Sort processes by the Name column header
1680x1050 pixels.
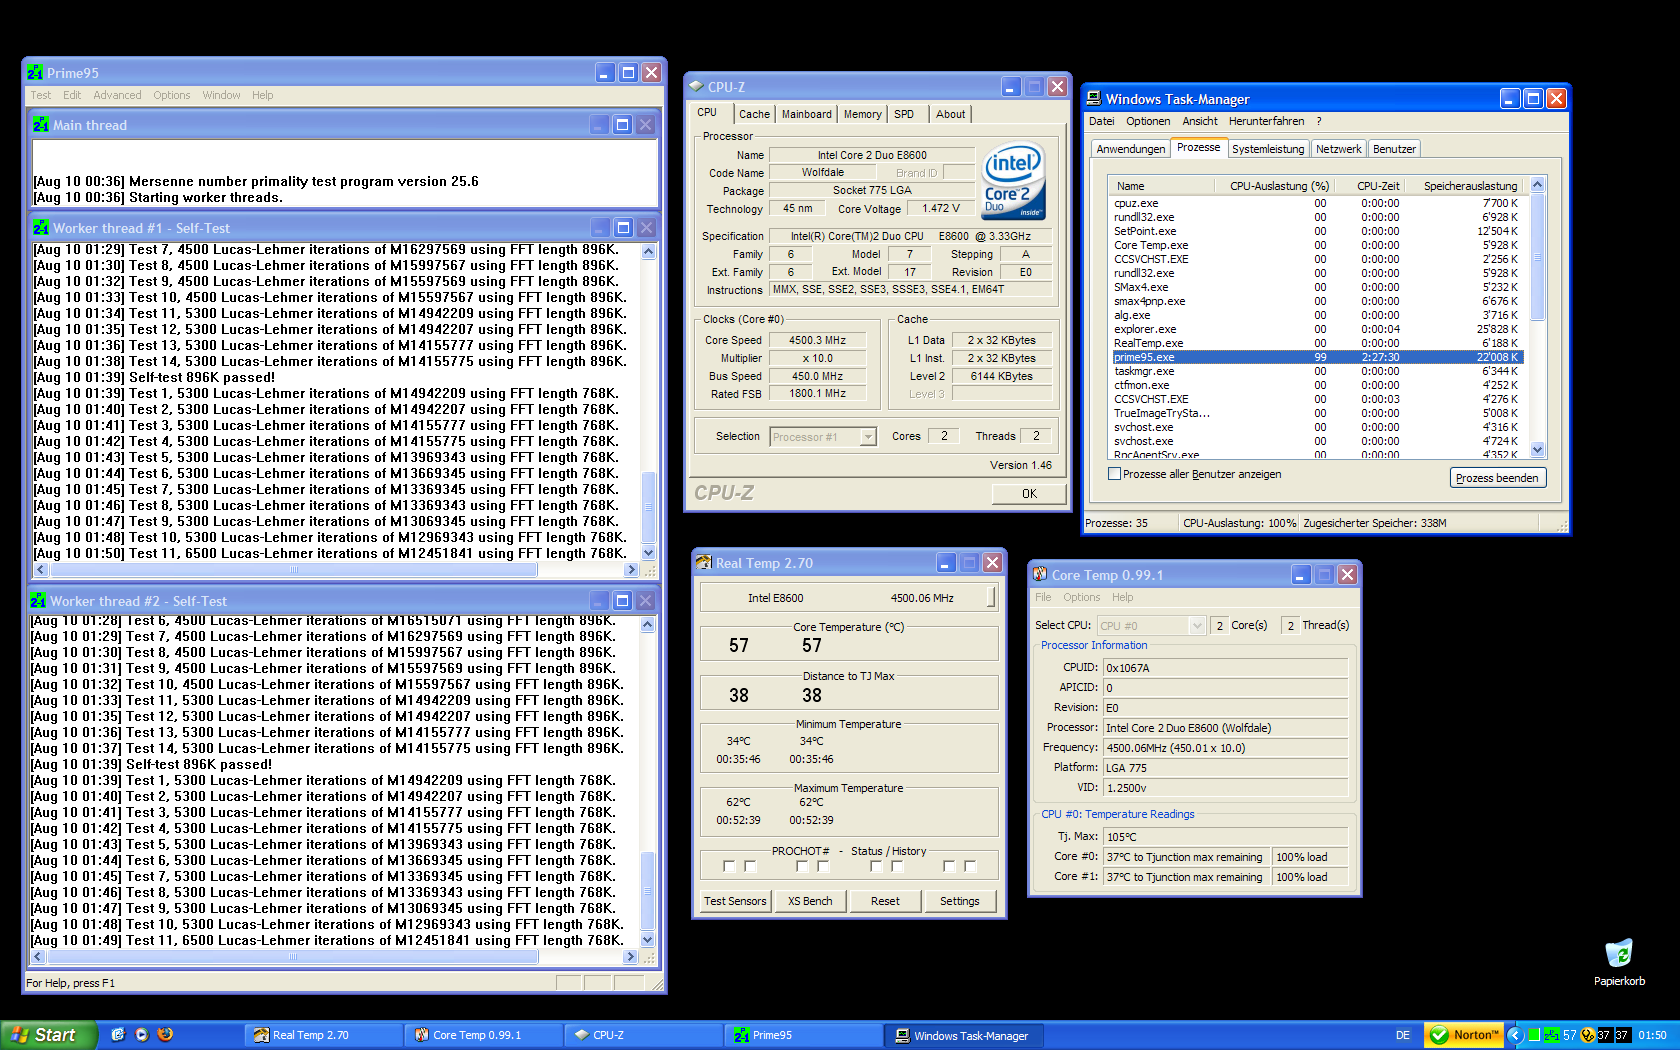1159,186
